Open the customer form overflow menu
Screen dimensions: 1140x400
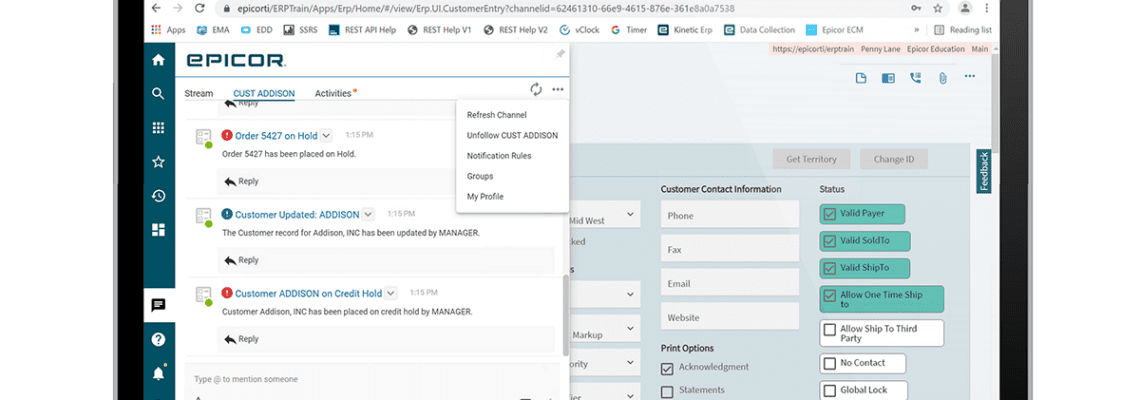pos(970,76)
